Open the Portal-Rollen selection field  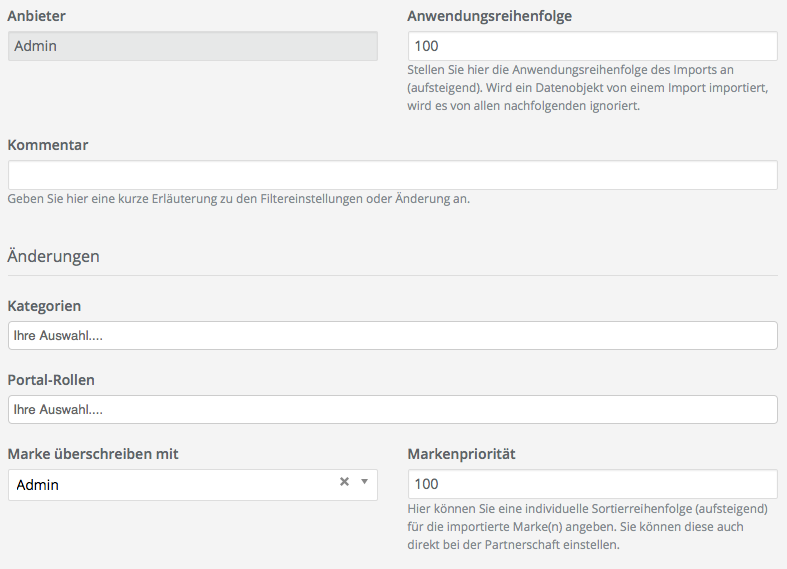click(392, 409)
